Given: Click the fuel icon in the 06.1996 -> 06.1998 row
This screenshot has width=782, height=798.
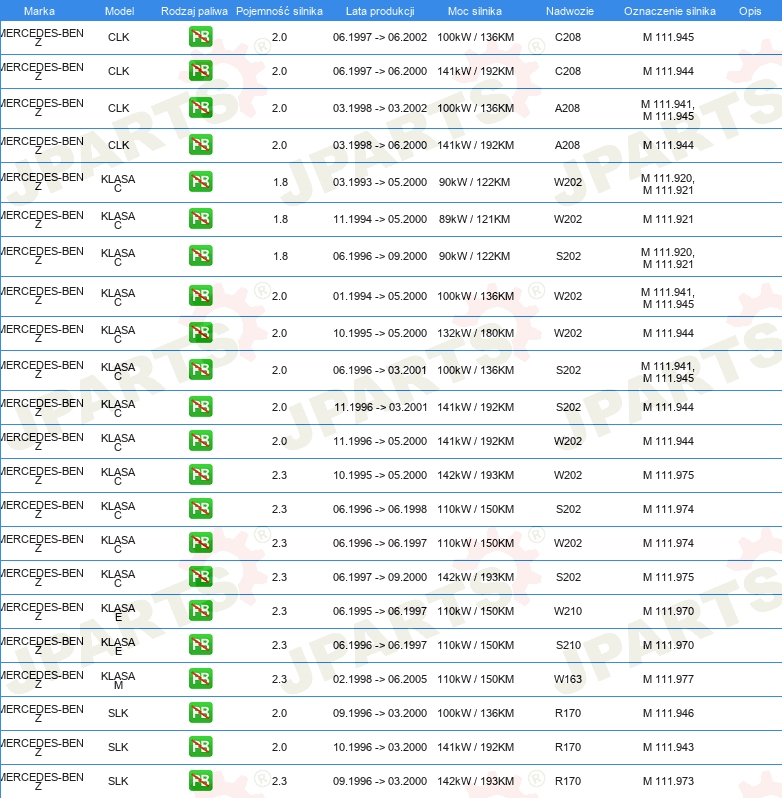Looking at the screenshot, I should (200, 509).
